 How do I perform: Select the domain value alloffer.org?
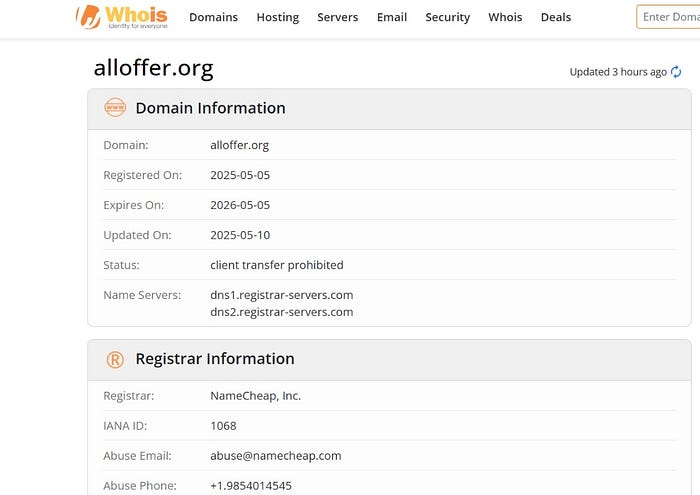[240, 146]
